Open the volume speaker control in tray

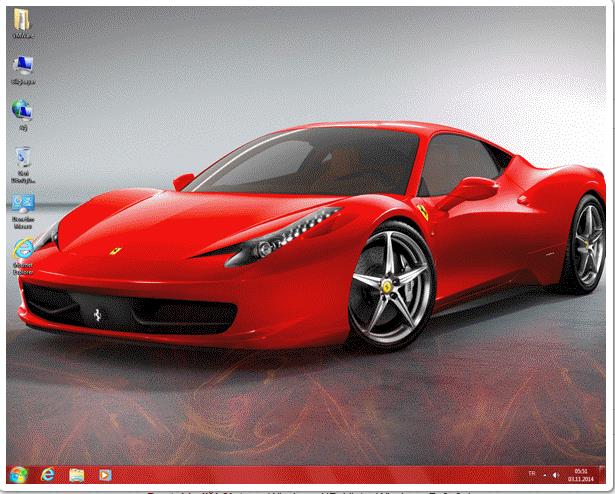pyautogui.click(x=556, y=474)
